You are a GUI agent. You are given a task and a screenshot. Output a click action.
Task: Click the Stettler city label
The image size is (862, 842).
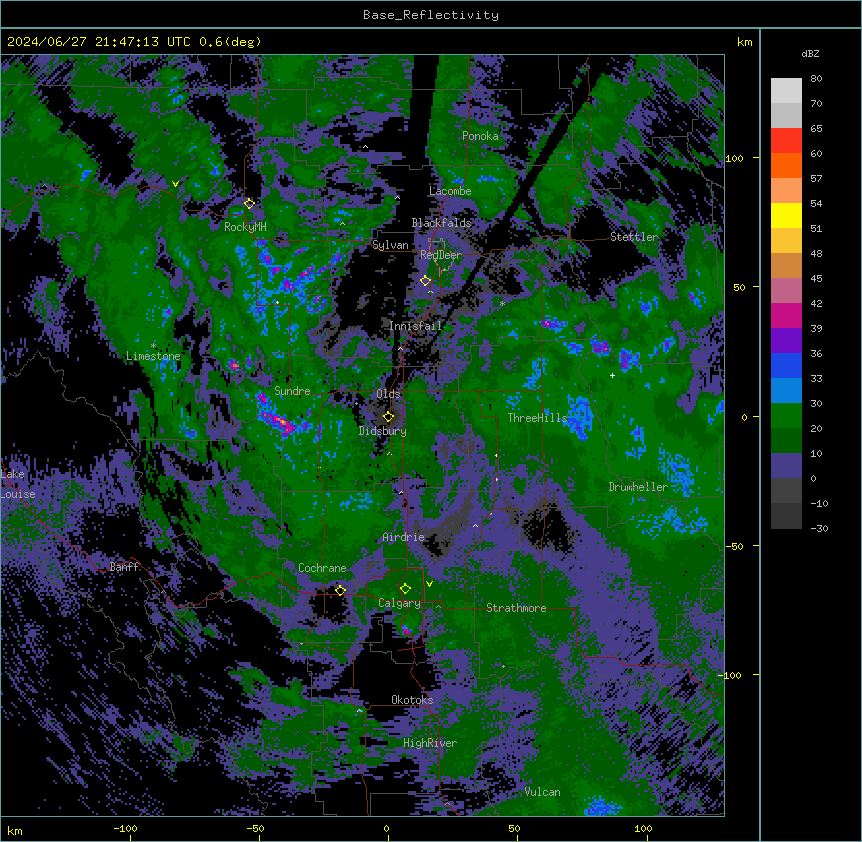point(634,237)
